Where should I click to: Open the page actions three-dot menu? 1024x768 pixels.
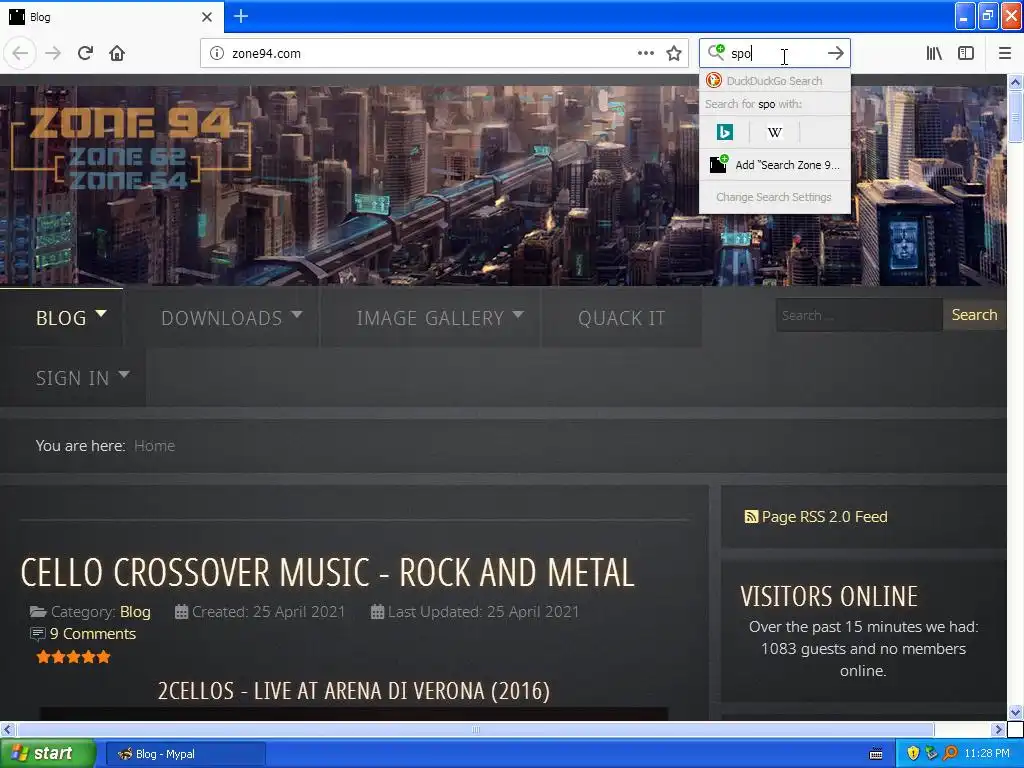645,53
